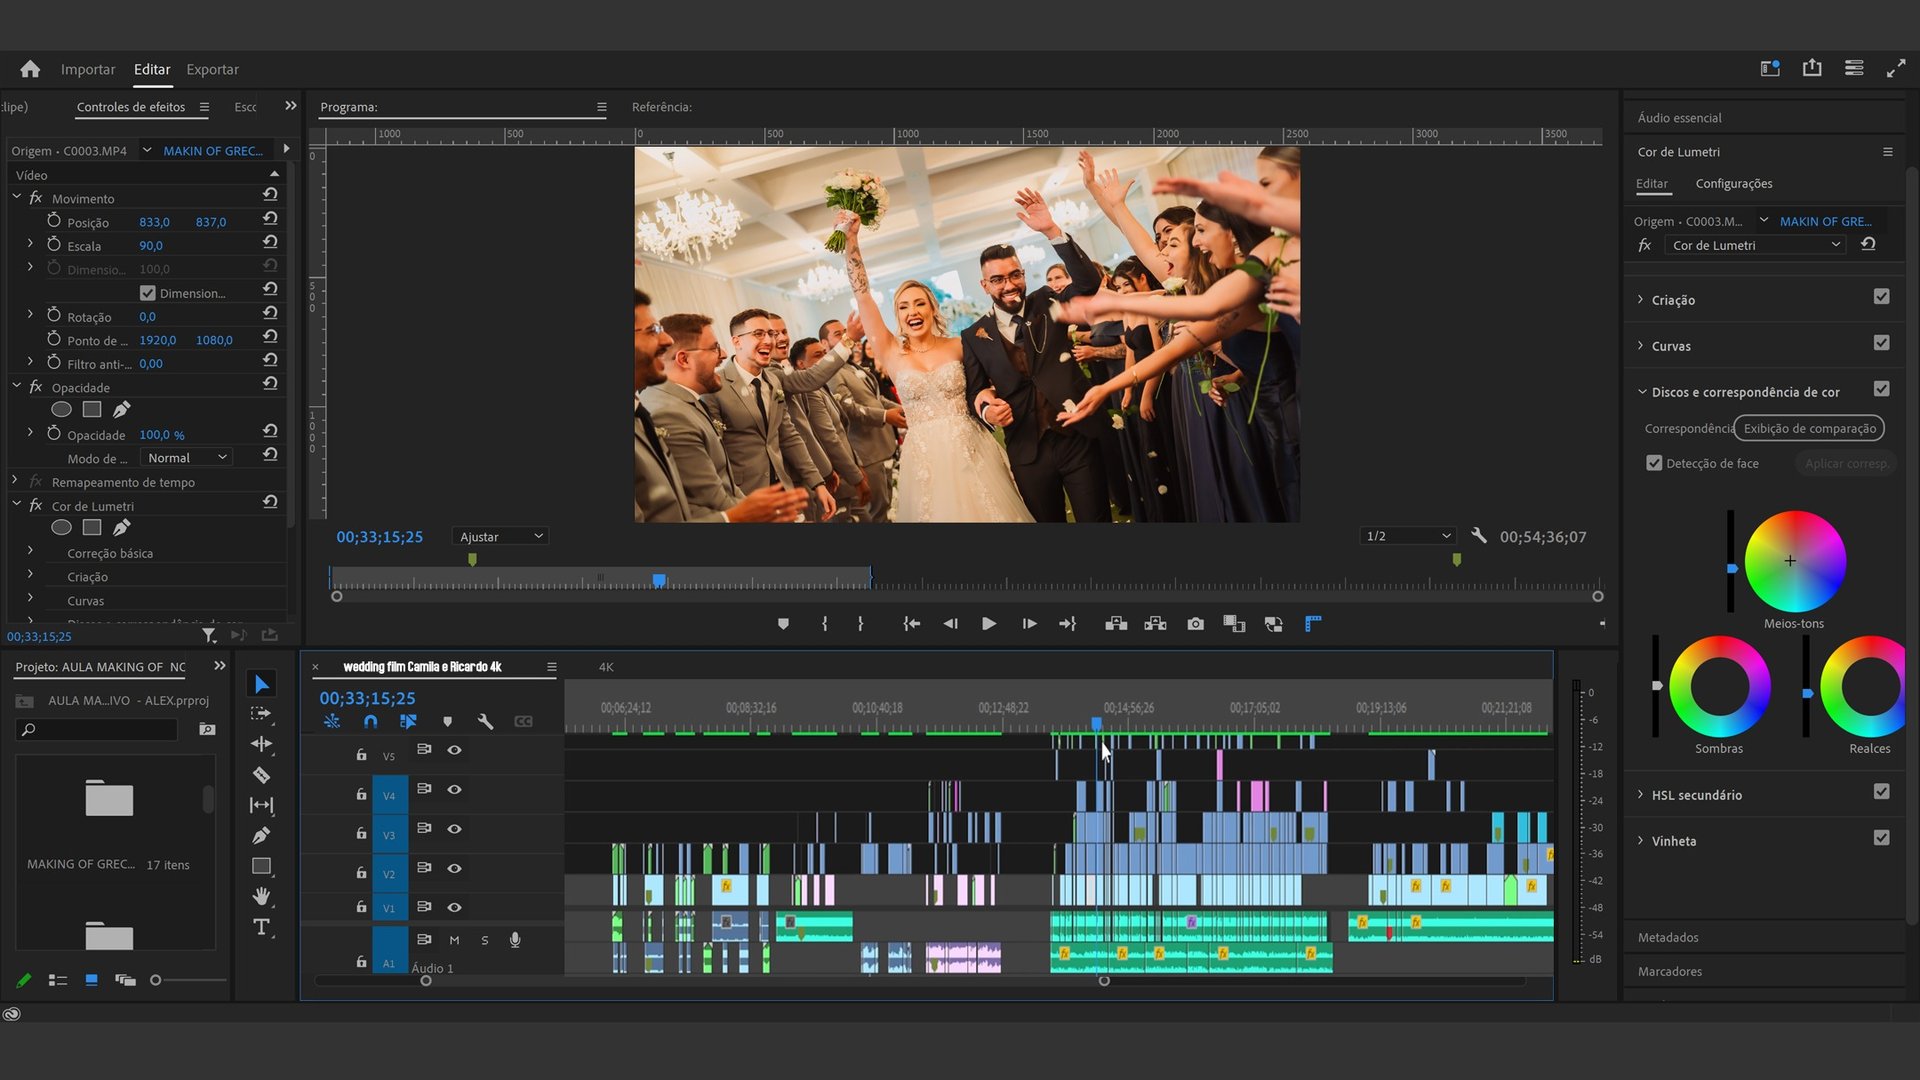Expand the HSL secundário section
Image resolution: width=1920 pixels, height=1080 pixels.
click(x=1641, y=795)
